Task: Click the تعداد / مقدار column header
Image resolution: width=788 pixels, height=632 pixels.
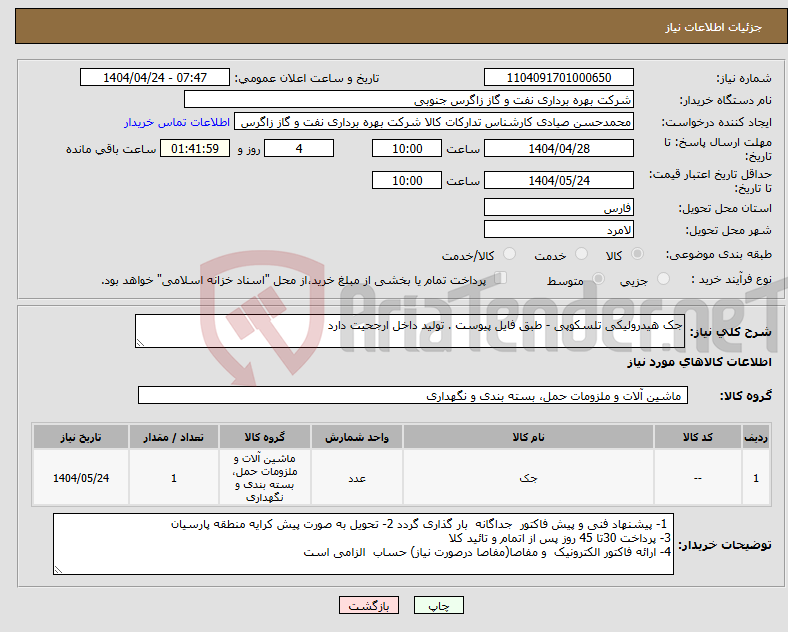Action: click(173, 437)
